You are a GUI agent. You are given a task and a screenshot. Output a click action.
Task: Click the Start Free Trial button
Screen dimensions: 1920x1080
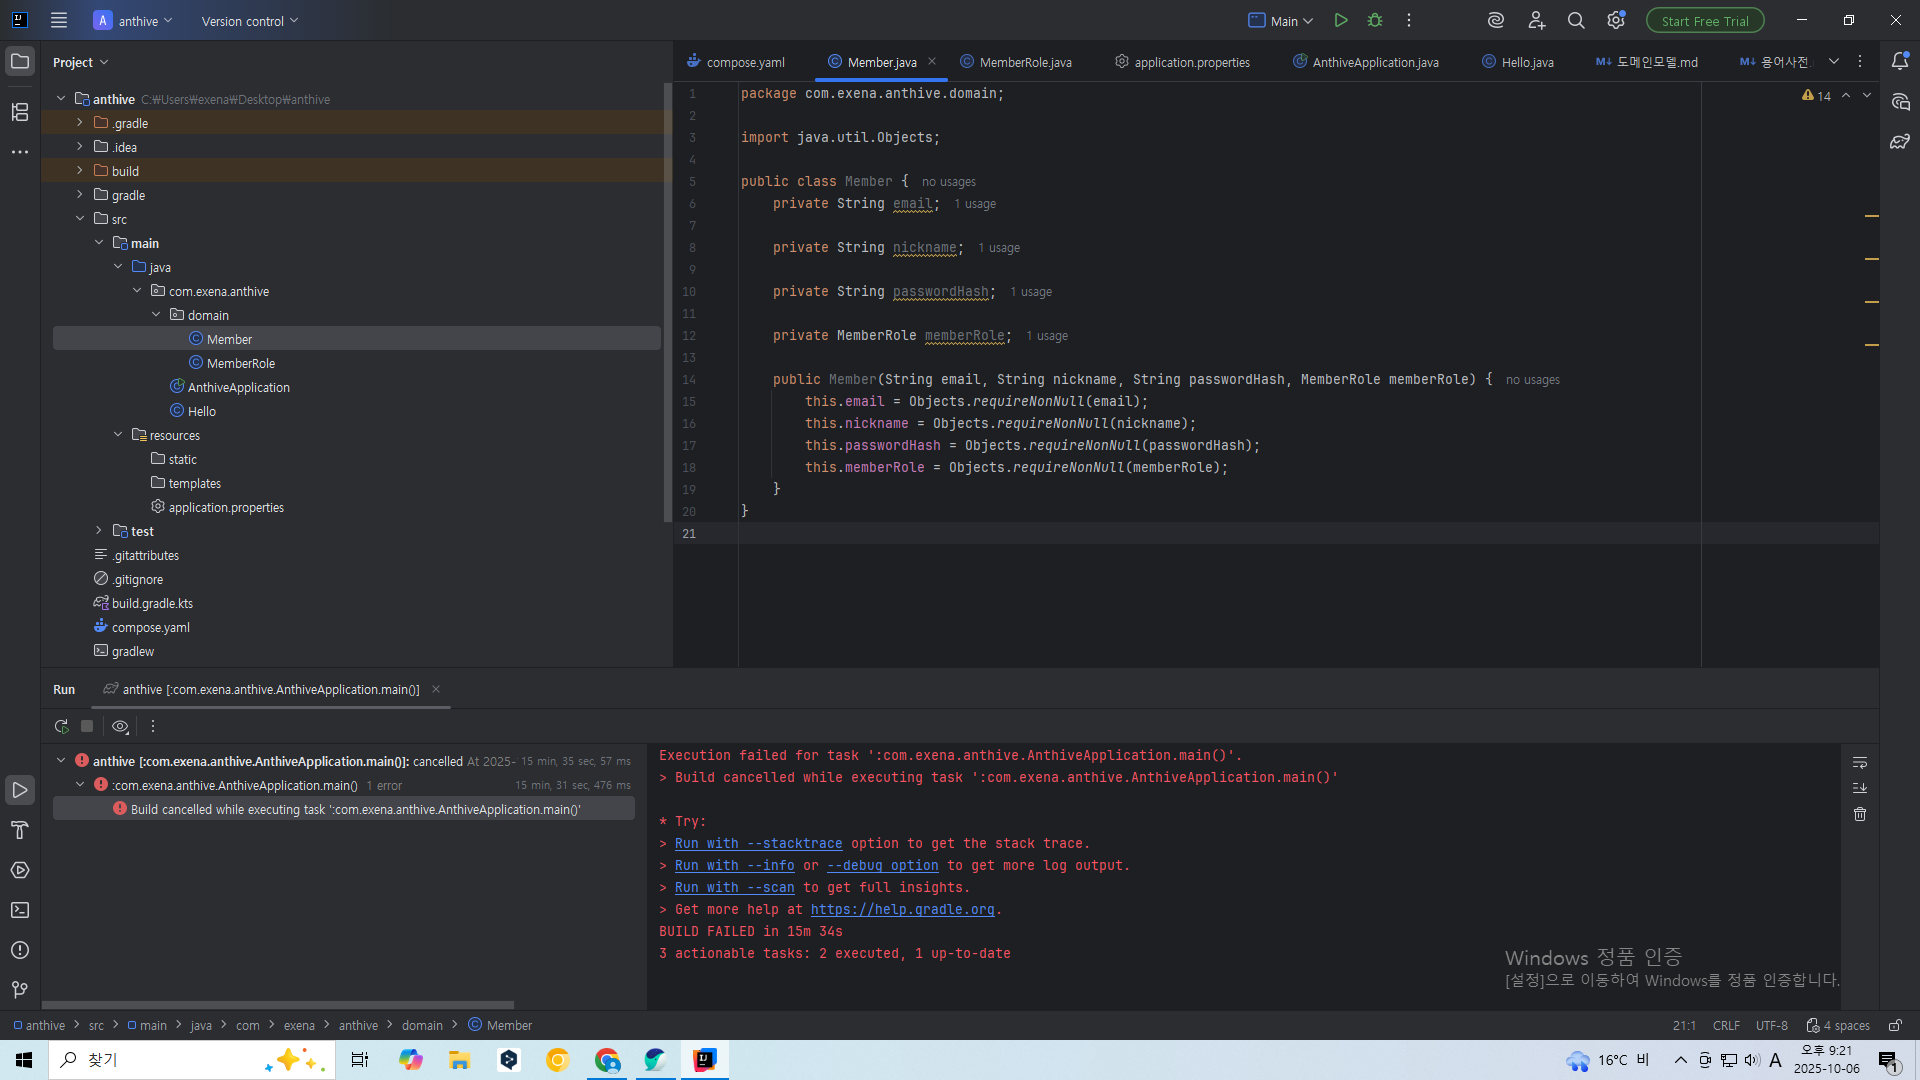click(1705, 21)
